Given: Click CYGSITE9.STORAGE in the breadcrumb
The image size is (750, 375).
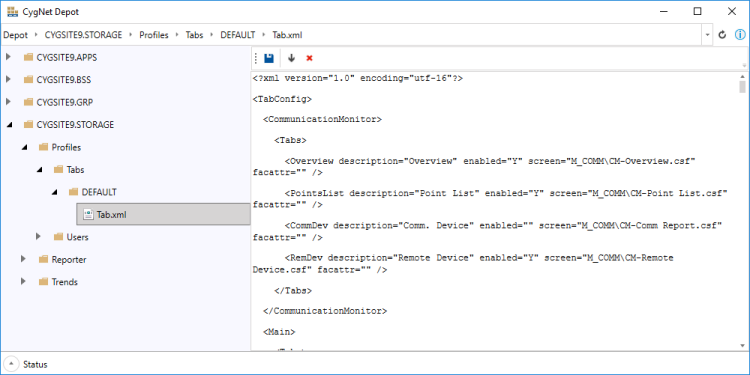Looking at the screenshot, I should (x=83, y=35).
